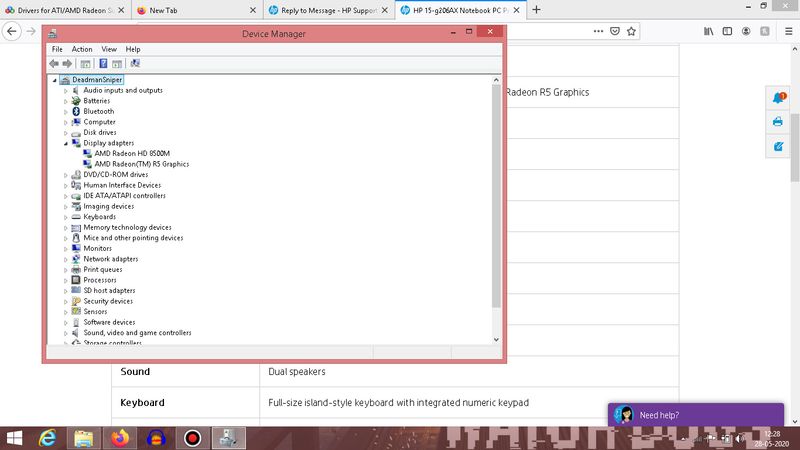Screen dimensions: 800x450
Task: Open the View menu
Action: point(109,49)
